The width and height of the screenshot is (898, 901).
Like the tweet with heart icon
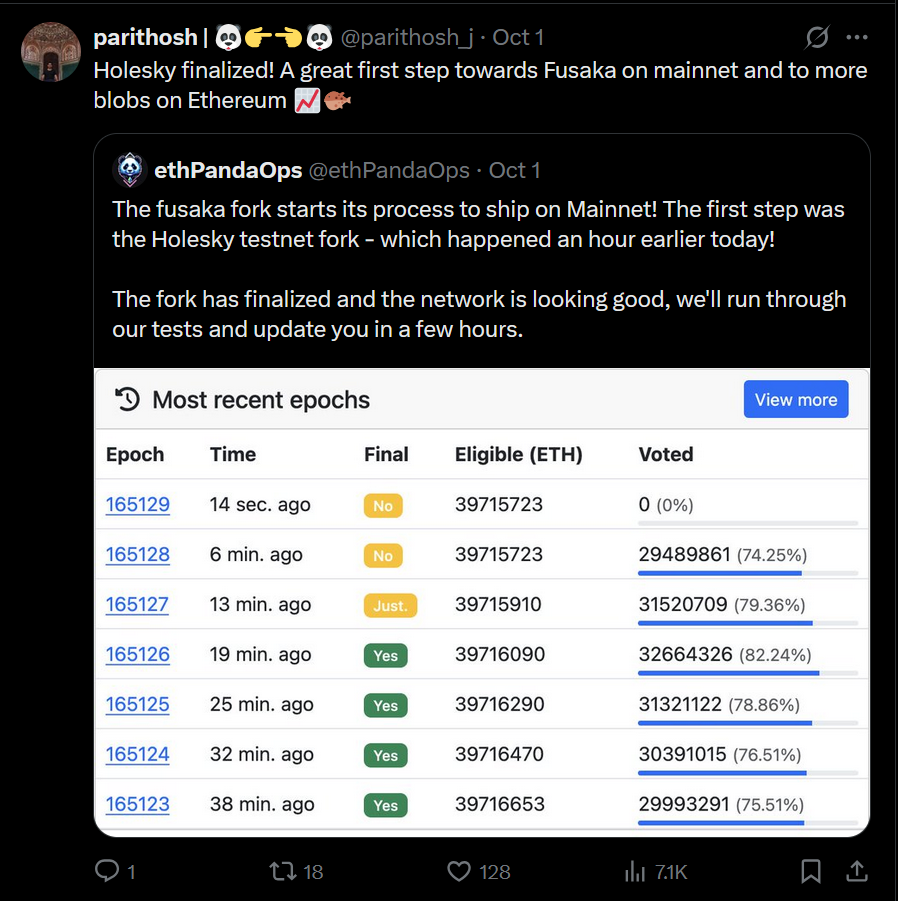(x=459, y=872)
